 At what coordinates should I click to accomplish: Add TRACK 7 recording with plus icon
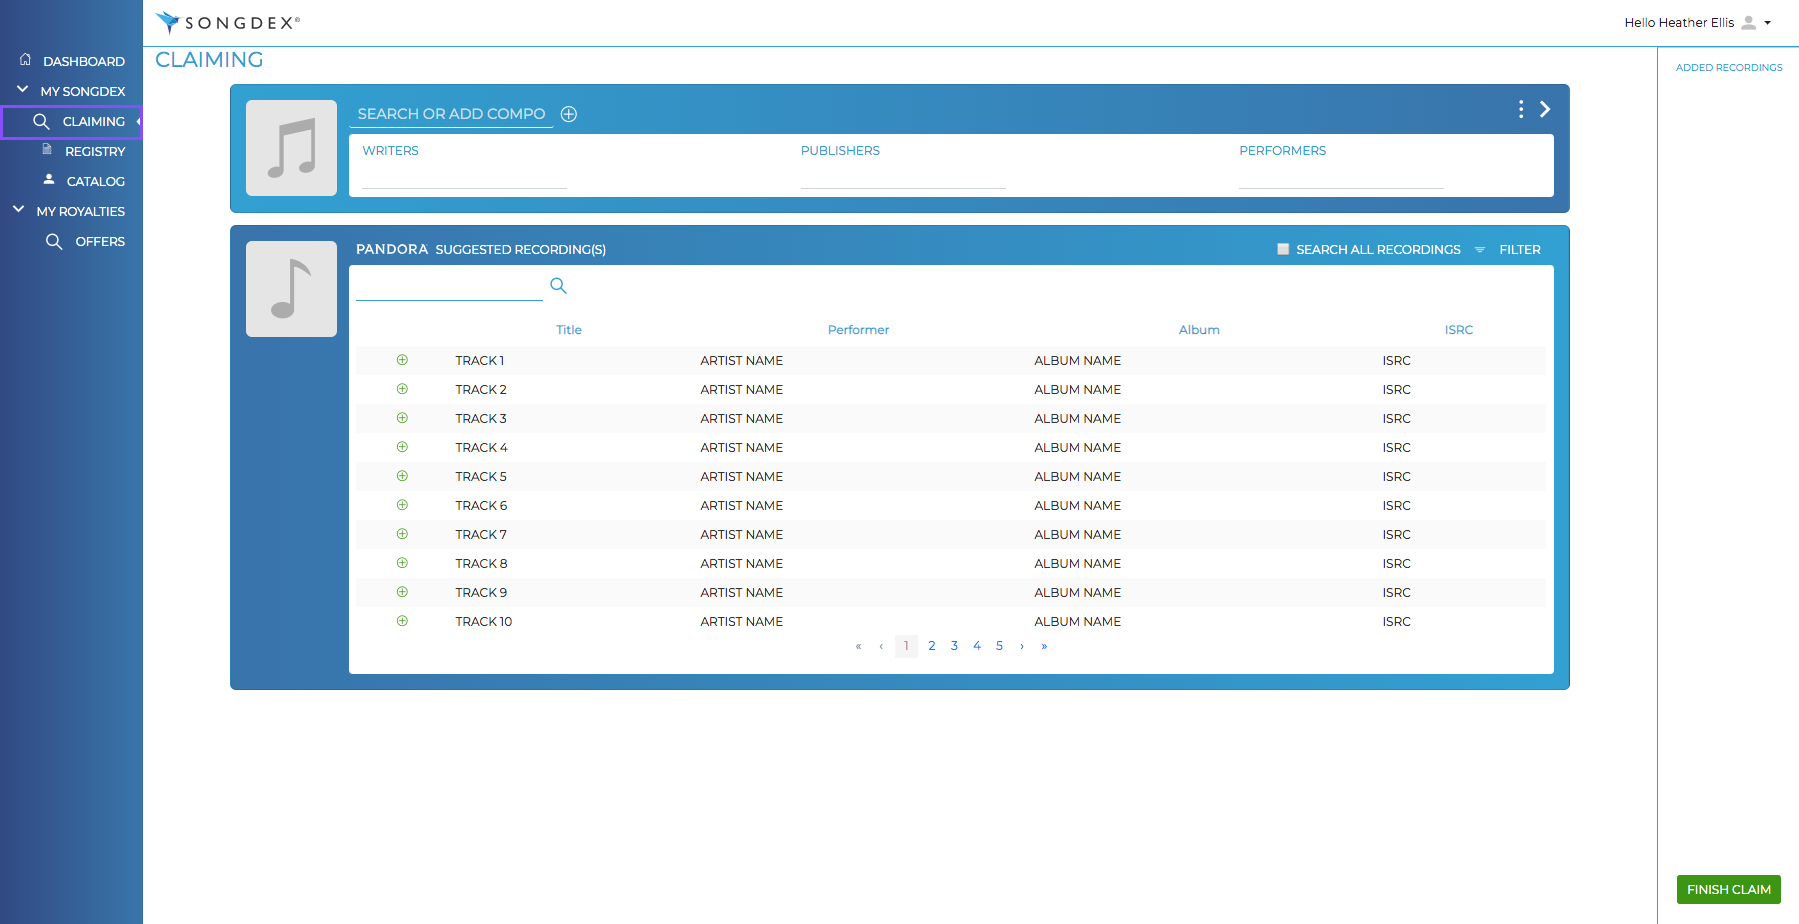click(402, 534)
